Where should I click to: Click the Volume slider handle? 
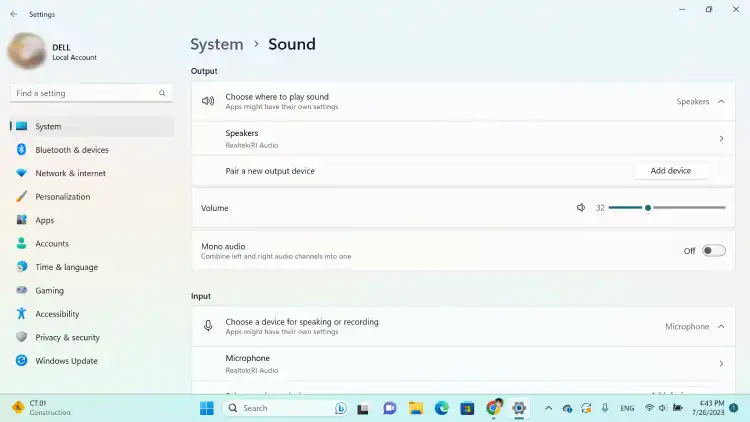[x=648, y=208]
